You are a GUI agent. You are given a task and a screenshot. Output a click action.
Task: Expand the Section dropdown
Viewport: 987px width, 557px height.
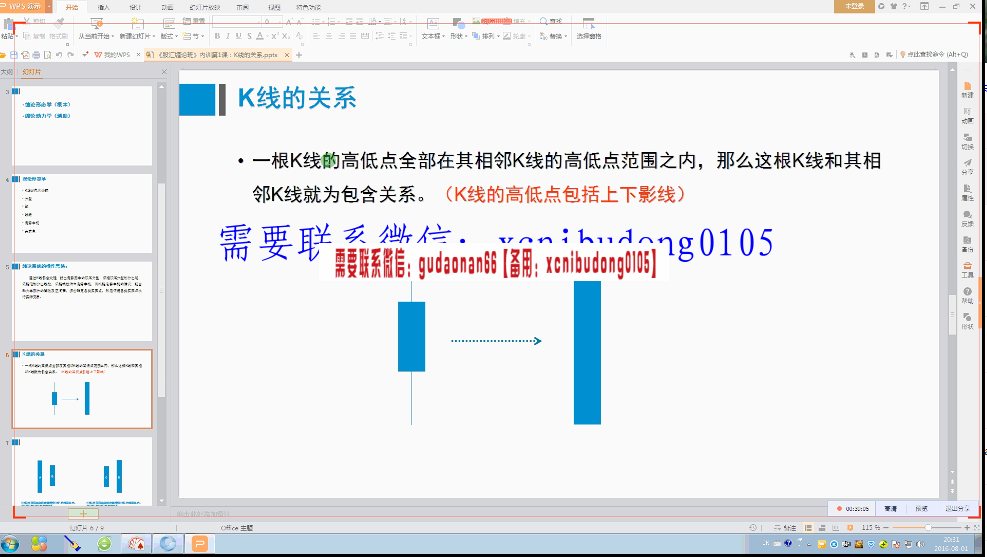(x=193, y=37)
